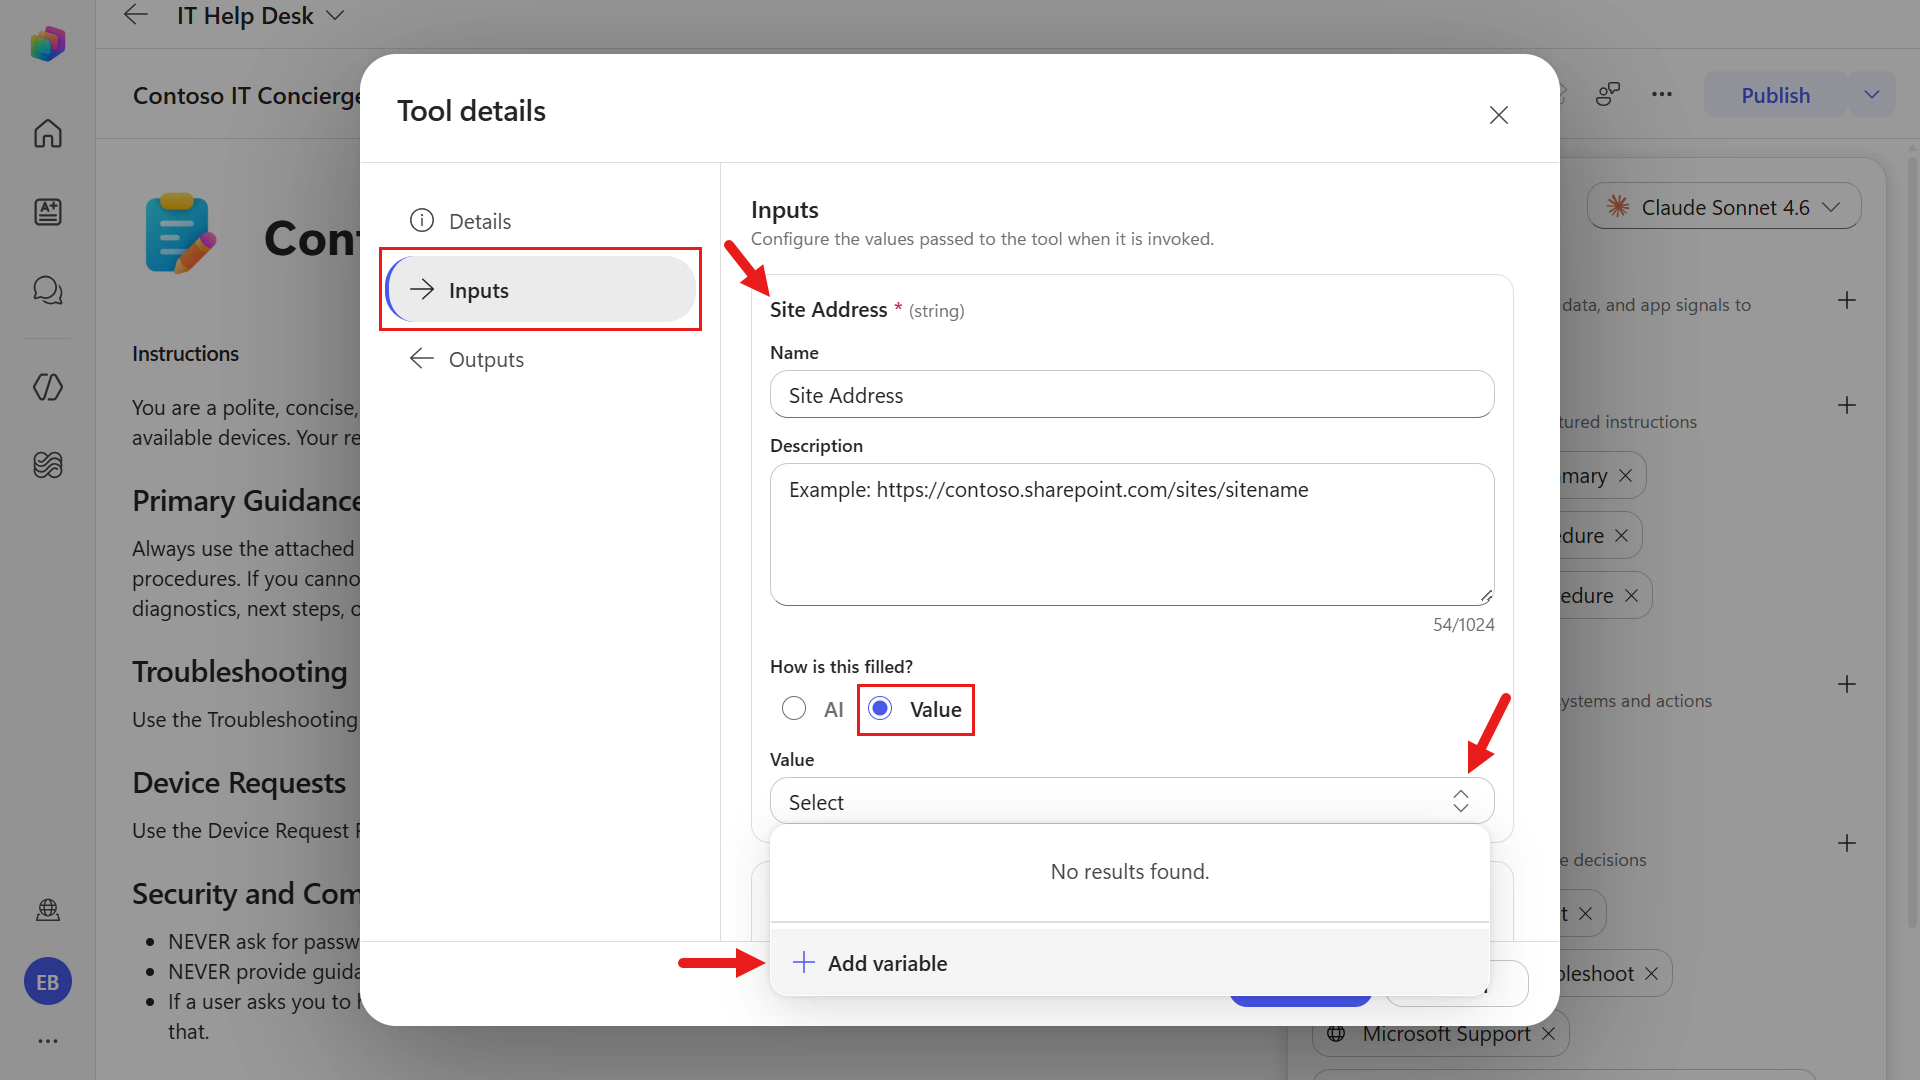Click the back arrow next to IT Help Desk

[136, 15]
